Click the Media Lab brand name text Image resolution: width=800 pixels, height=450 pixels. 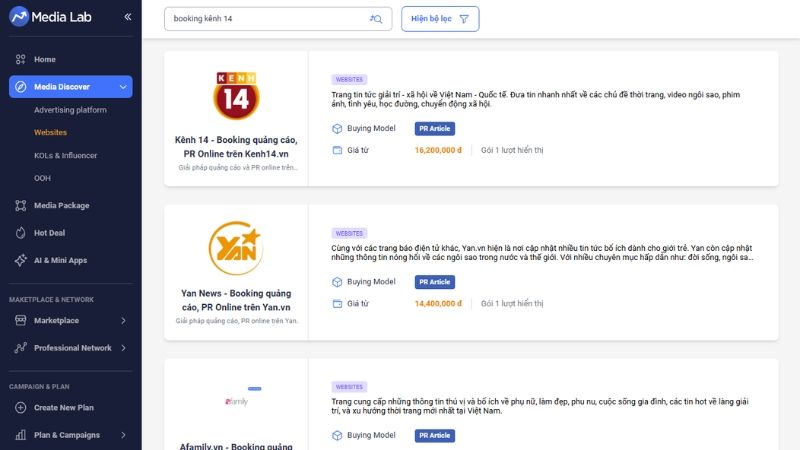click(61, 17)
